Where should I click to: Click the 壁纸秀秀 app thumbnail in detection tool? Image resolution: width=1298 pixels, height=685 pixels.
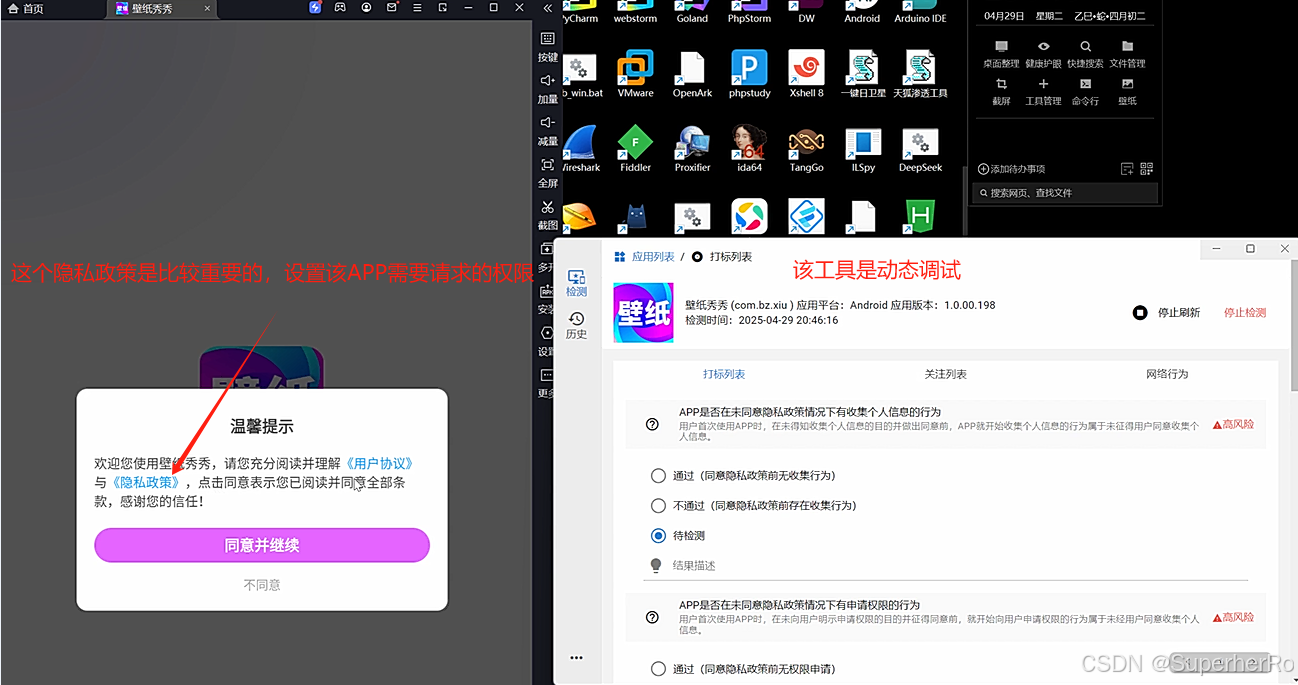643,312
